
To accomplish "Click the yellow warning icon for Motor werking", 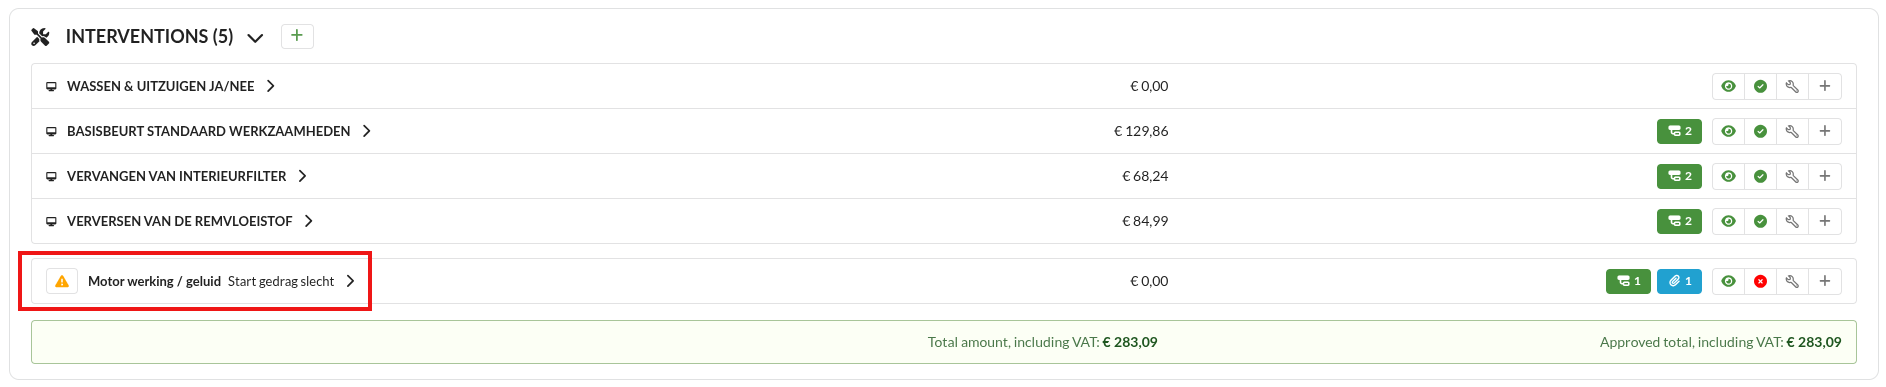I will click(62, 281).
